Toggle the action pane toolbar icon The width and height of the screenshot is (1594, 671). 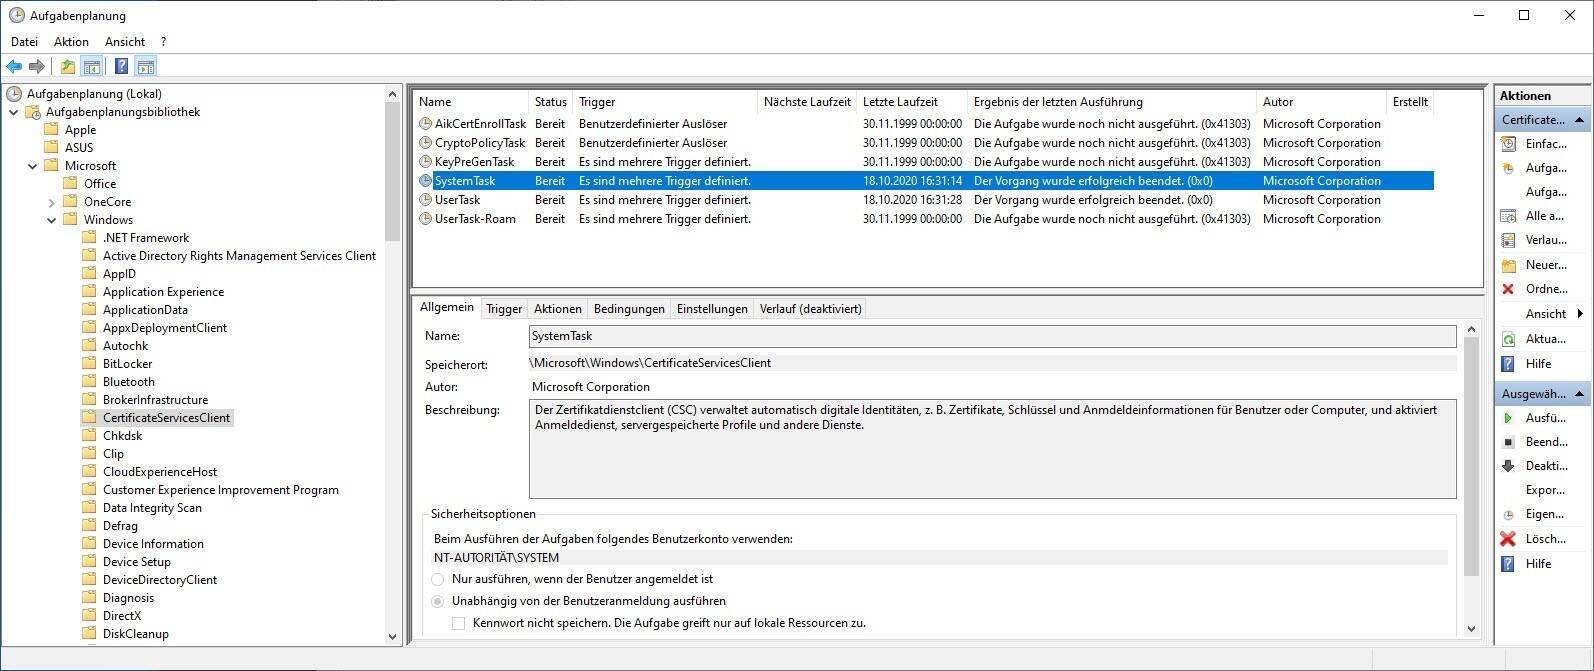tap(146, 66)
